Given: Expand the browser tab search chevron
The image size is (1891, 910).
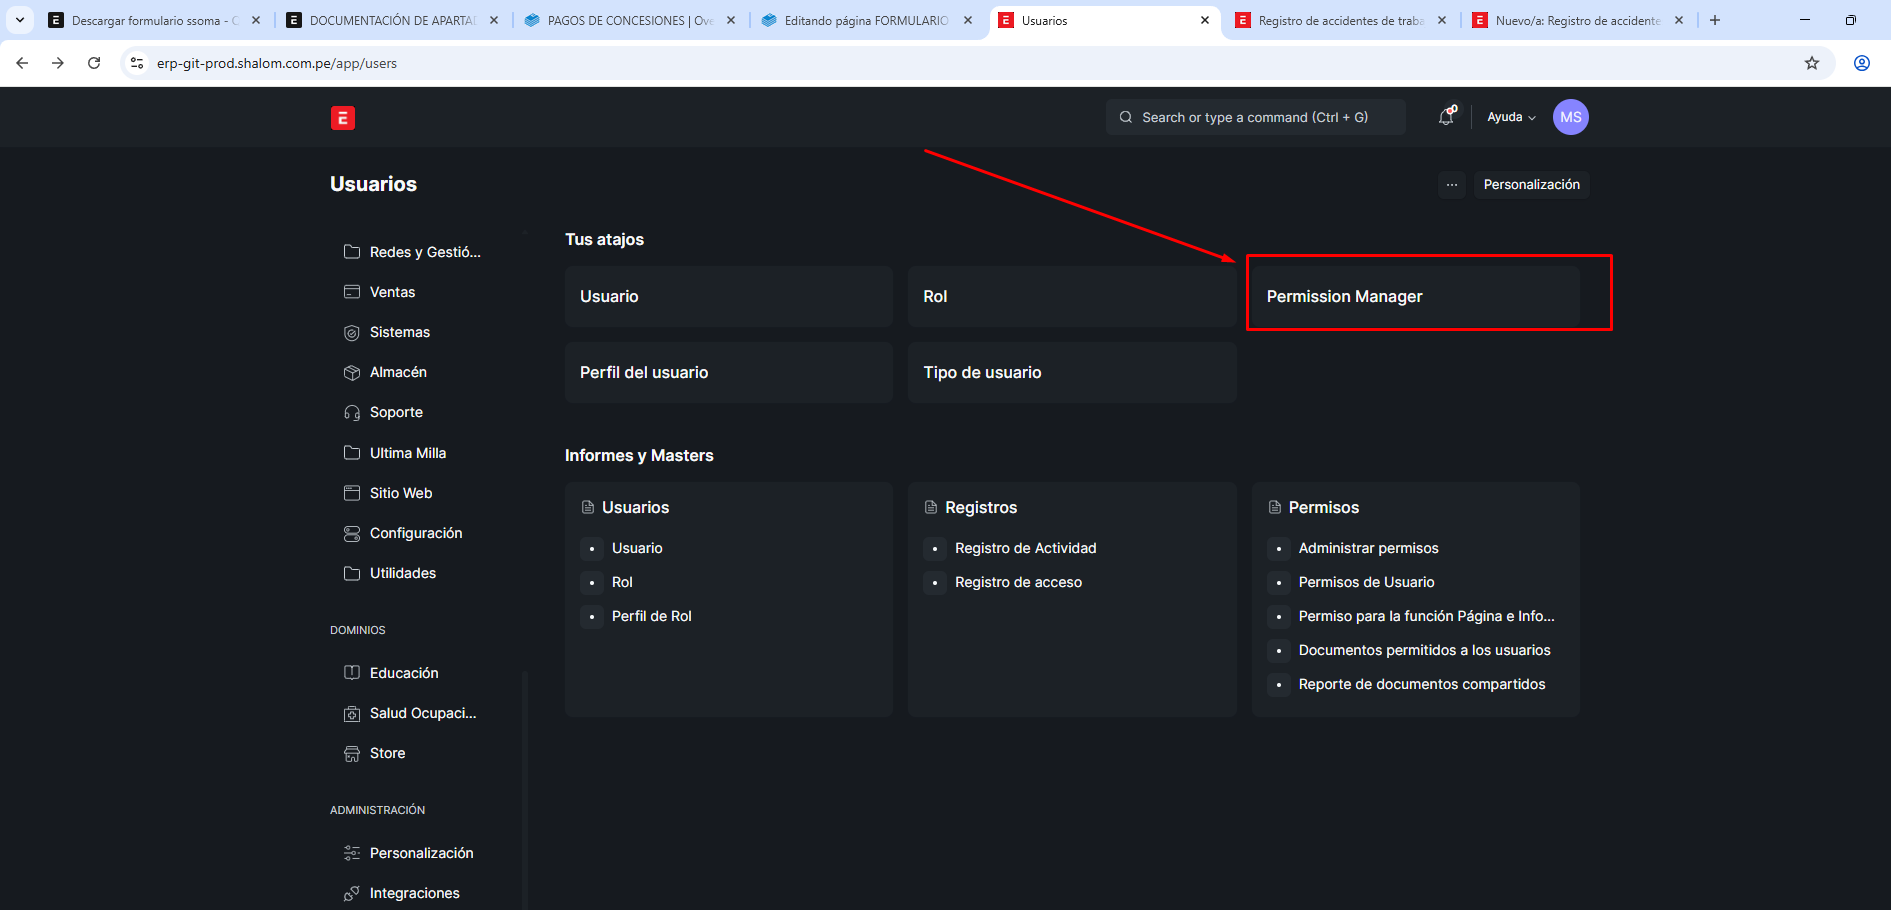Looking at the screenshot, I should click(20, 20).
